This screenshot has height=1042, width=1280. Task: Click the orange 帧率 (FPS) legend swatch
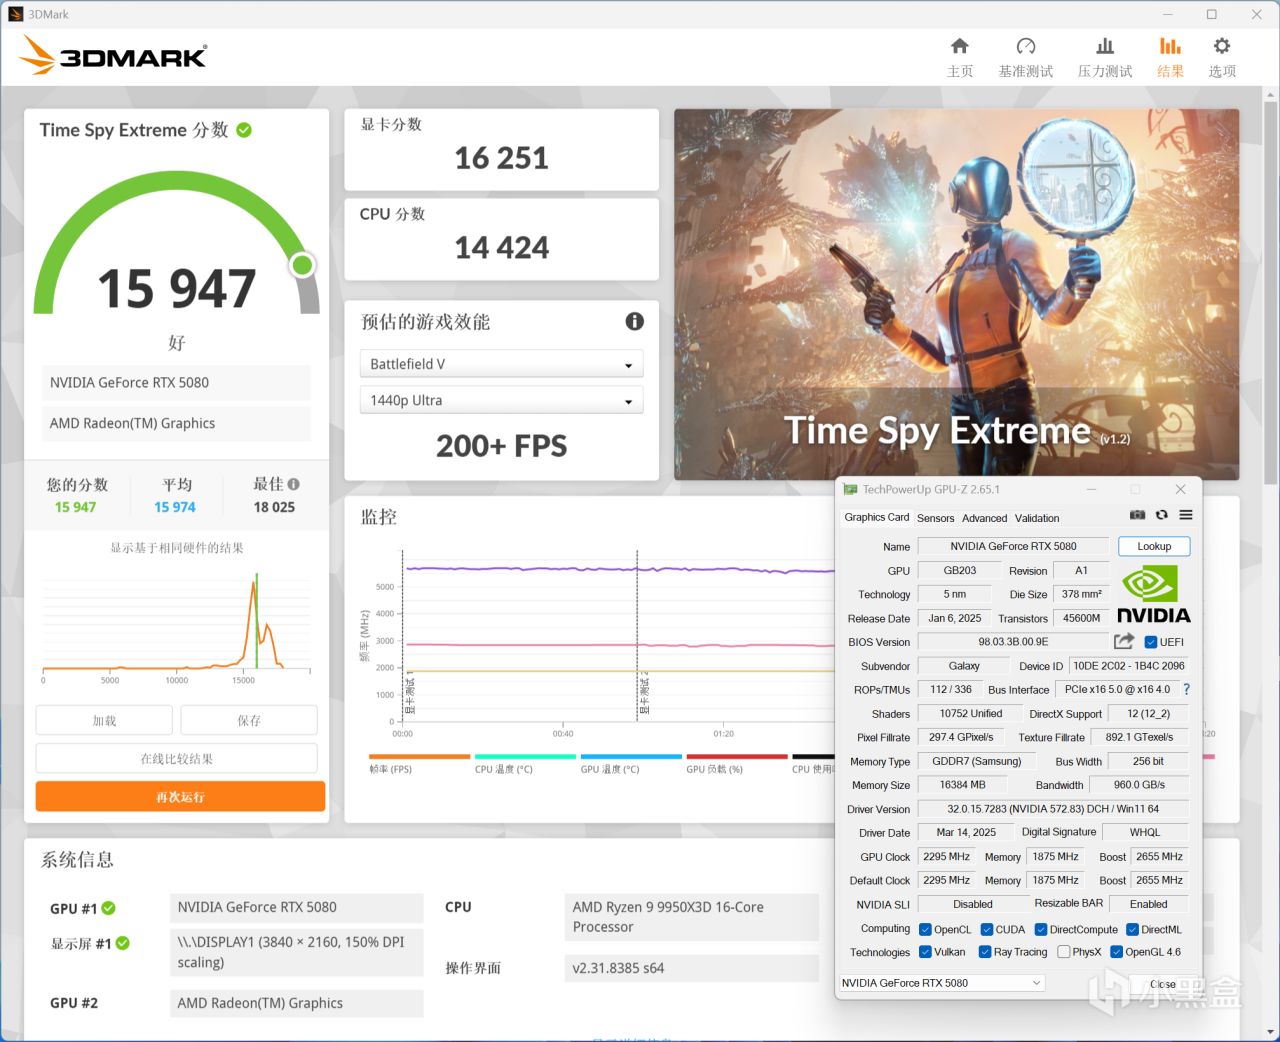click(419, 757)
